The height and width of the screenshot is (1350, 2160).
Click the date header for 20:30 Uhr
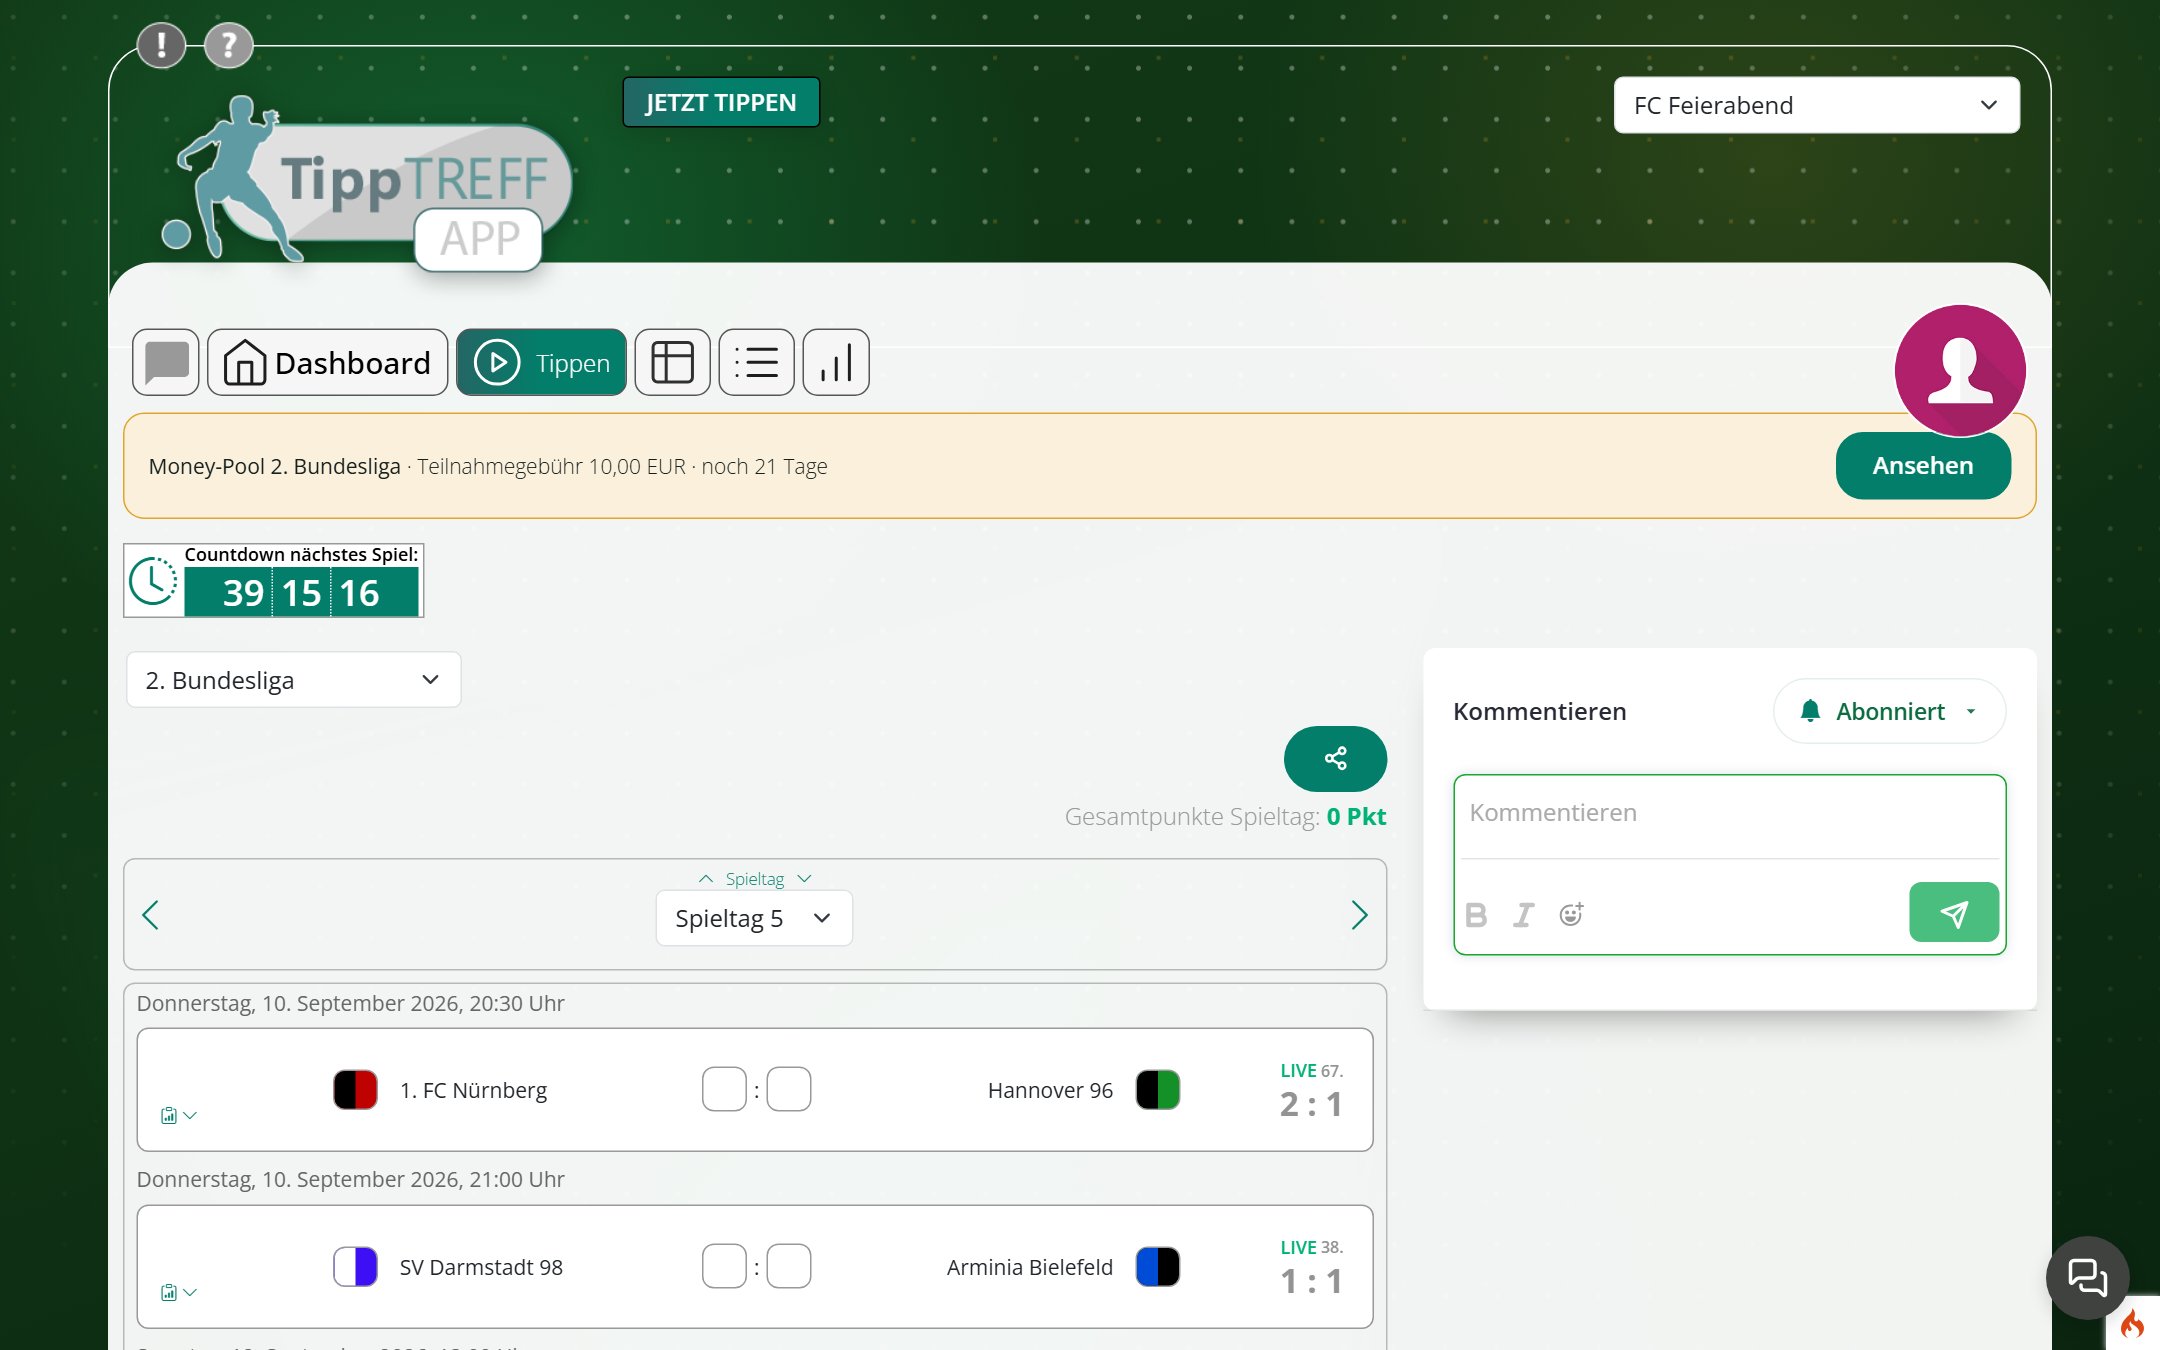tap(350, 1004)
